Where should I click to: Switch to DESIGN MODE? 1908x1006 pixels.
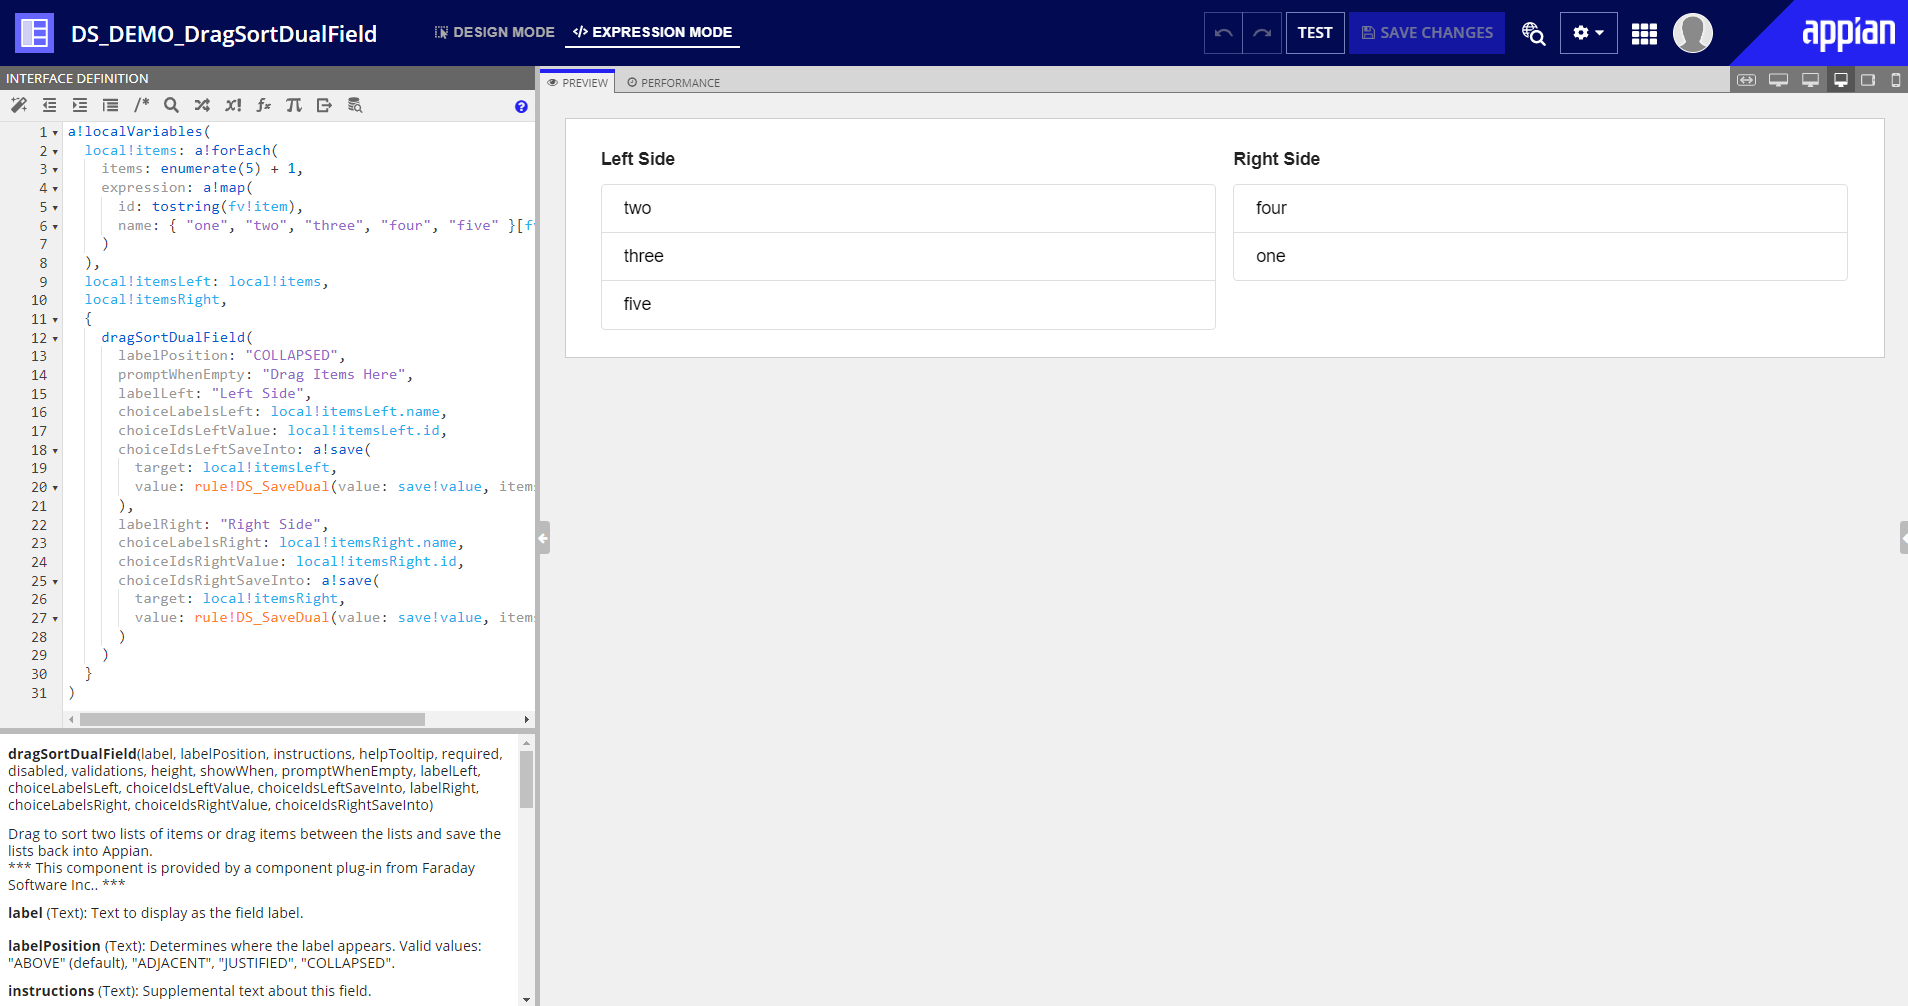point(494,32)
